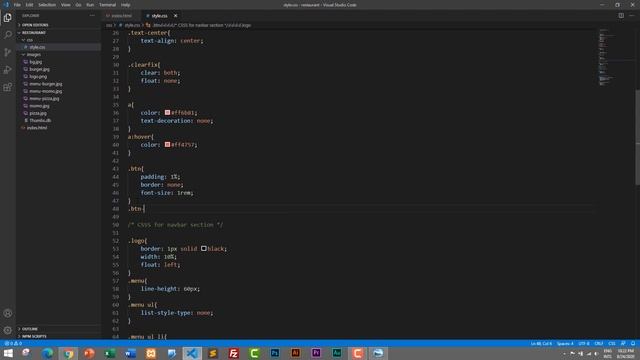Open the Accounts icon in activity bar
Viewport: 640px width, 360px height.
(x=8, y=313)
